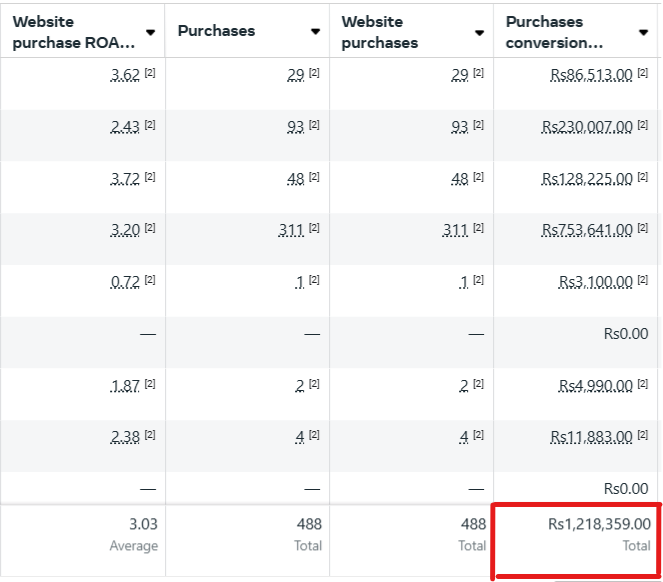Select the Rs230,007.00 conversion value
Image resolution: width=663 pixels, height=582 pixels.
(587, 126)
